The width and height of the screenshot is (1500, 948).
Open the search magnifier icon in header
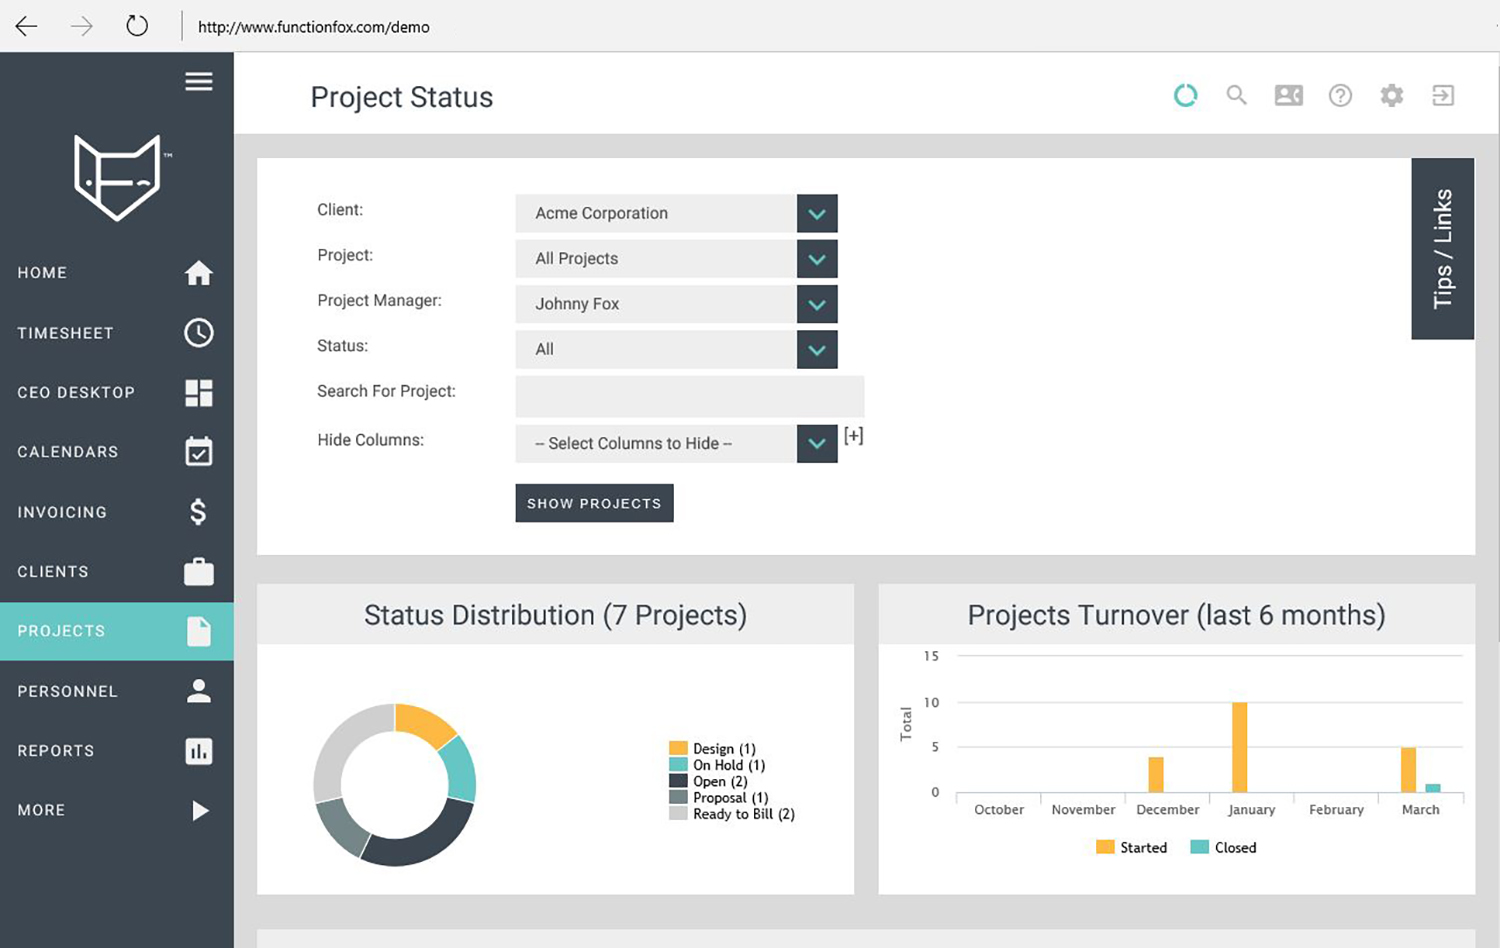click(1236, 95)
